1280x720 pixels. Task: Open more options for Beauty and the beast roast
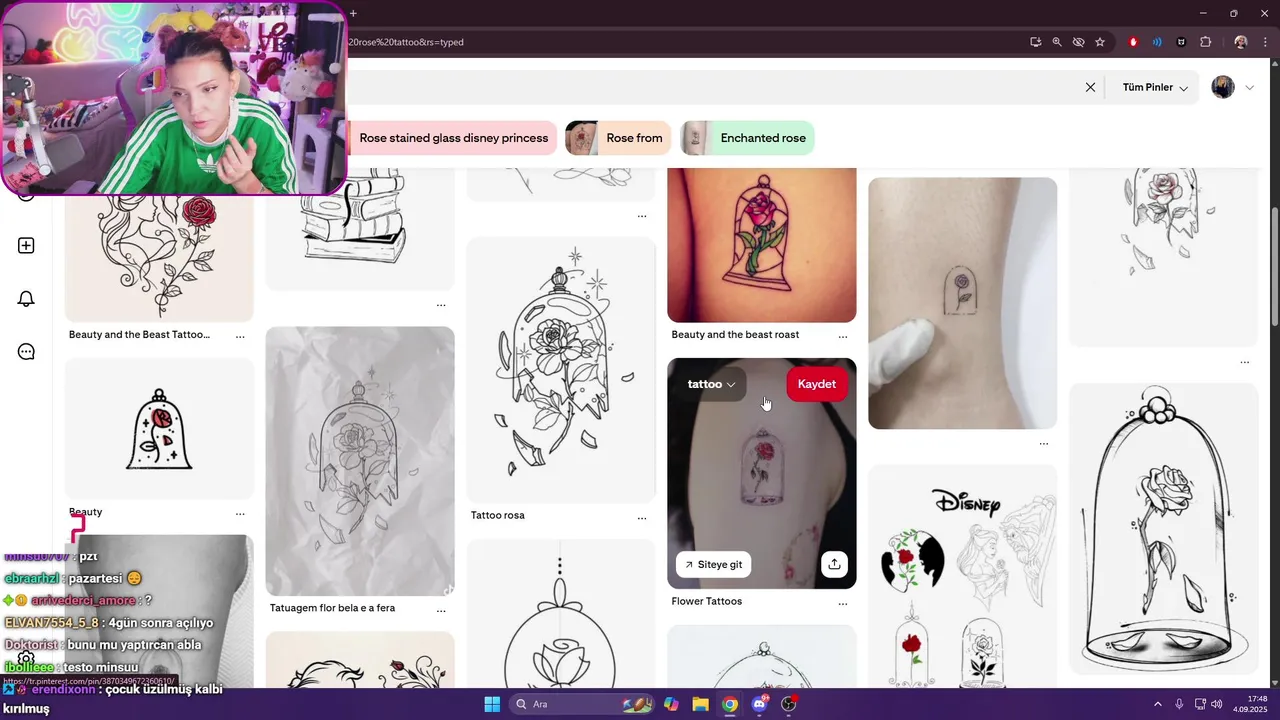click(843, 337)
